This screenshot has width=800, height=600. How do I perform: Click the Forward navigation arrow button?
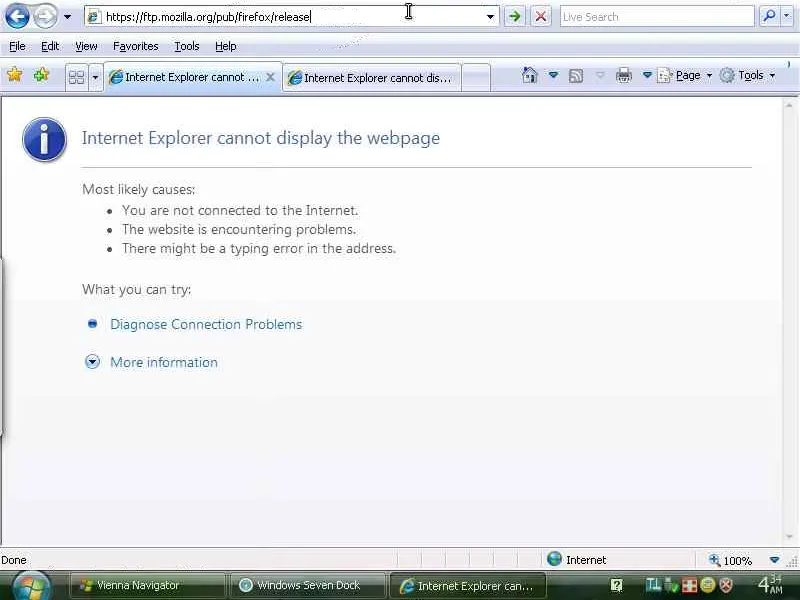tap(45, 16)
